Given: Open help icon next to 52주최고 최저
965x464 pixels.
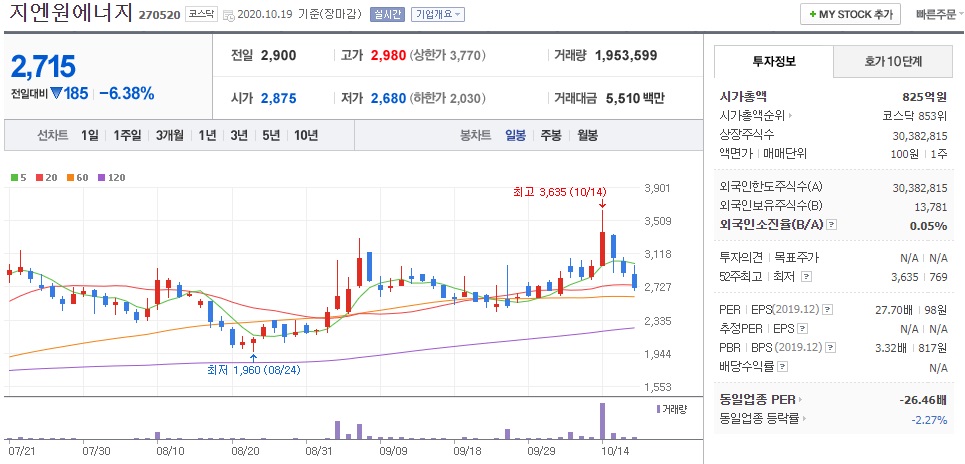Looking at the screenshot, I should click(807, 277).
